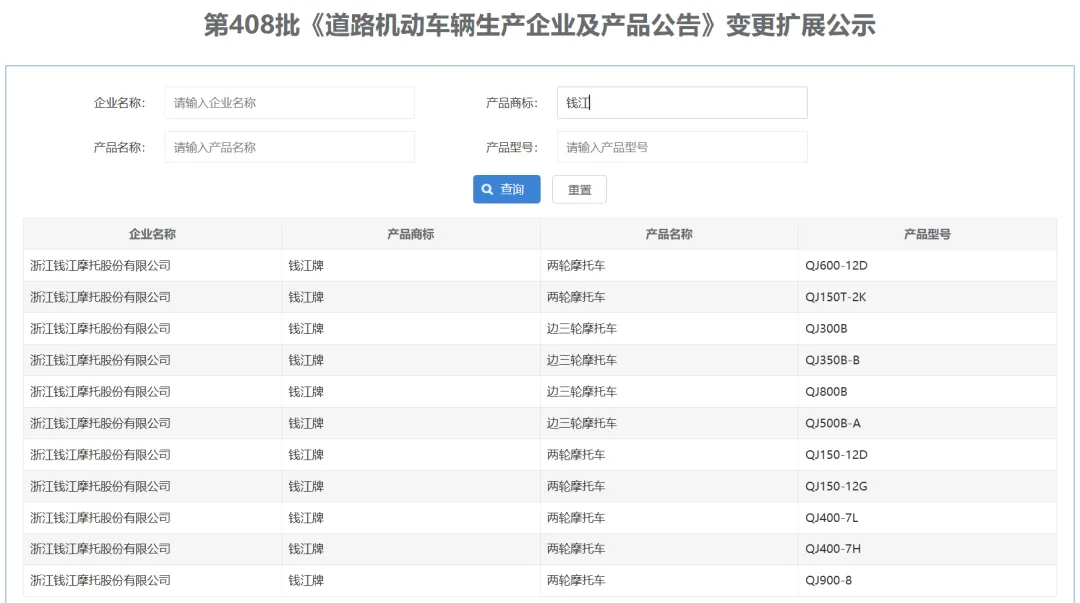Click 两轮摩托车 in the QJ150-12D row

tap(576, 455)
